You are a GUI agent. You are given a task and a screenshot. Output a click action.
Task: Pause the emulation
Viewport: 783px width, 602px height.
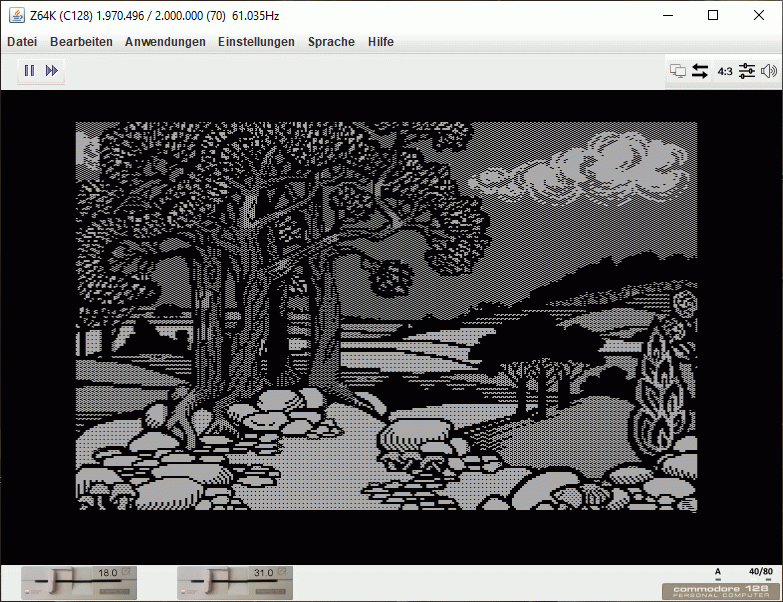pos(29,71)
